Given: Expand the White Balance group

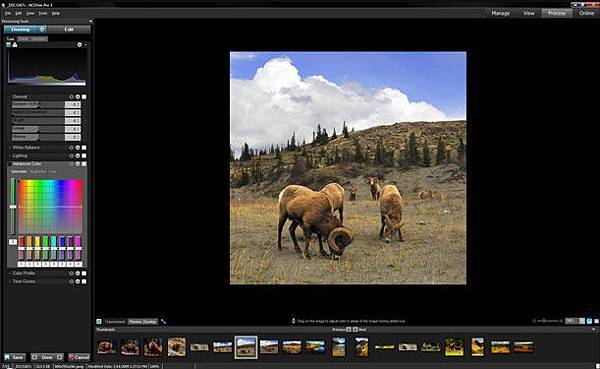Looking at the screenshot, I should [x=25, y=148].
